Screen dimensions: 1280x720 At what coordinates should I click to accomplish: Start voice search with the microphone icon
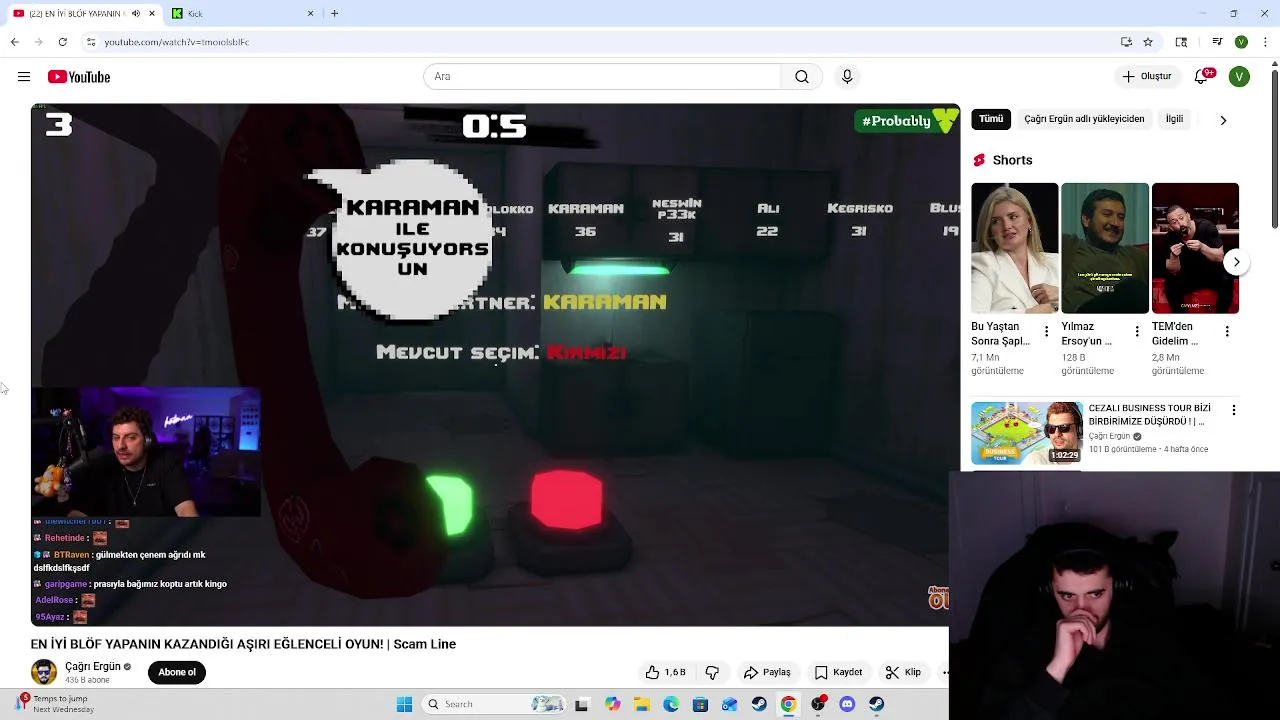pos(847,77)
